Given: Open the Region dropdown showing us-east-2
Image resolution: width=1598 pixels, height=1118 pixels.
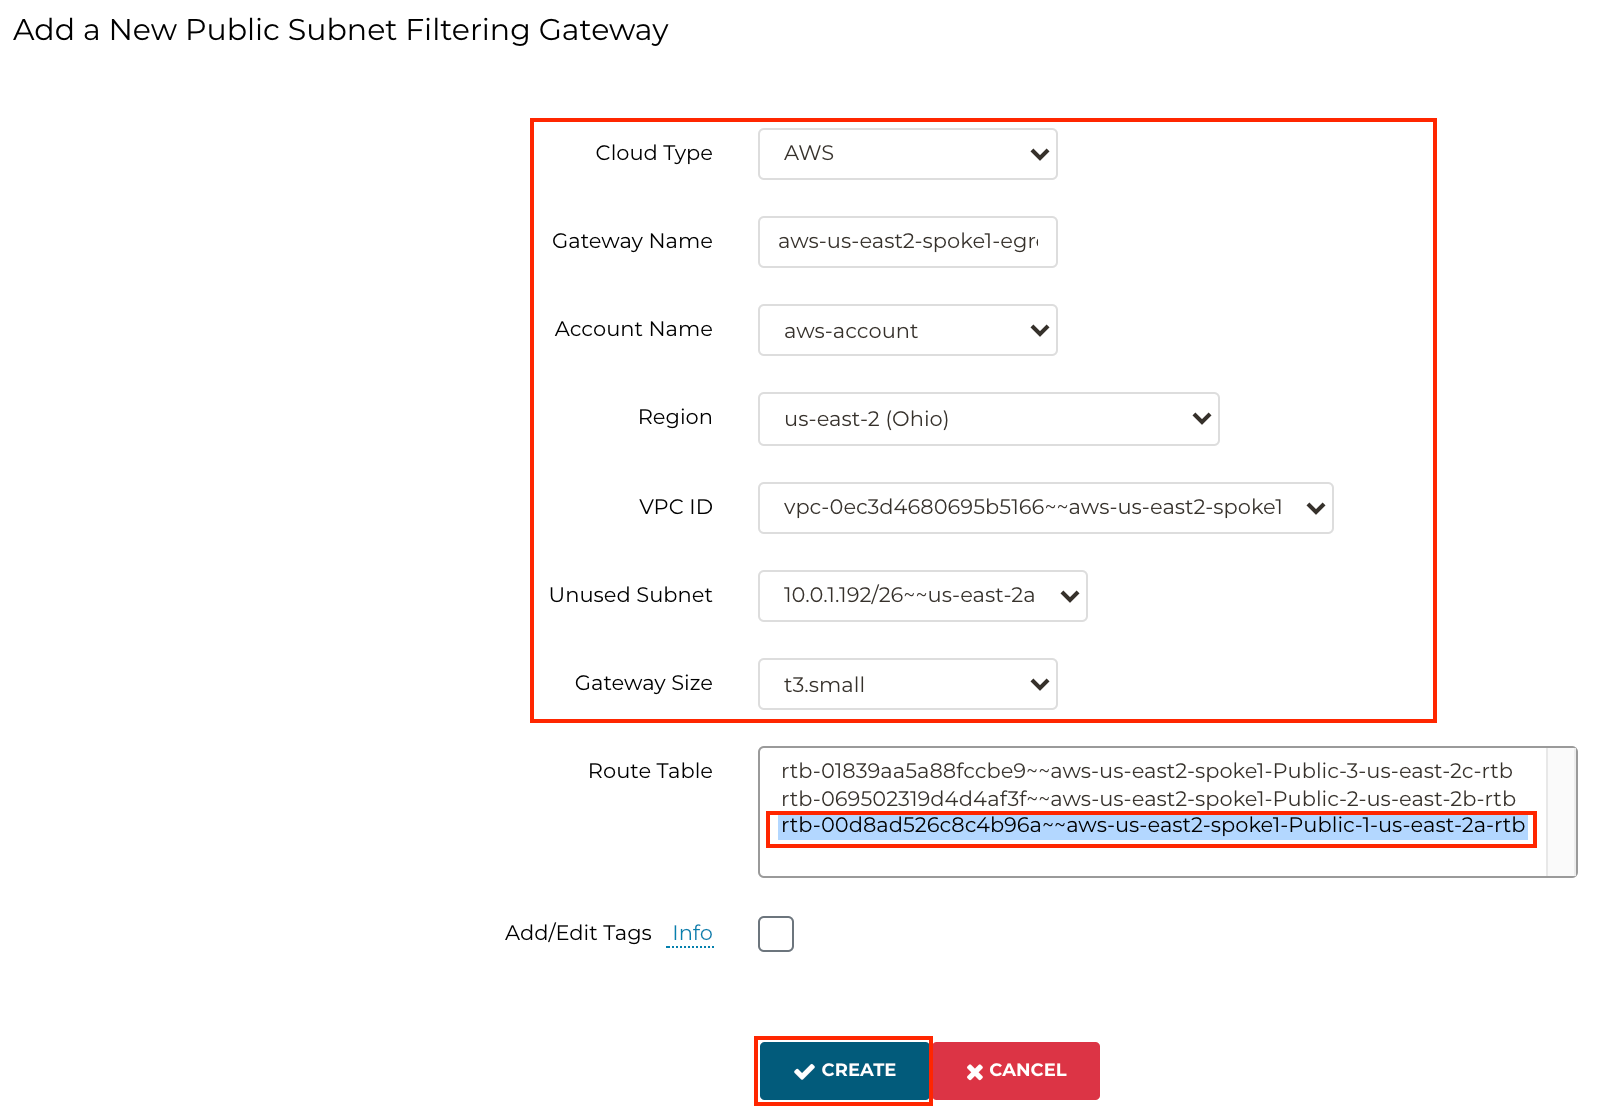Looking at the screenshot, I should click(x=987, y=418).
